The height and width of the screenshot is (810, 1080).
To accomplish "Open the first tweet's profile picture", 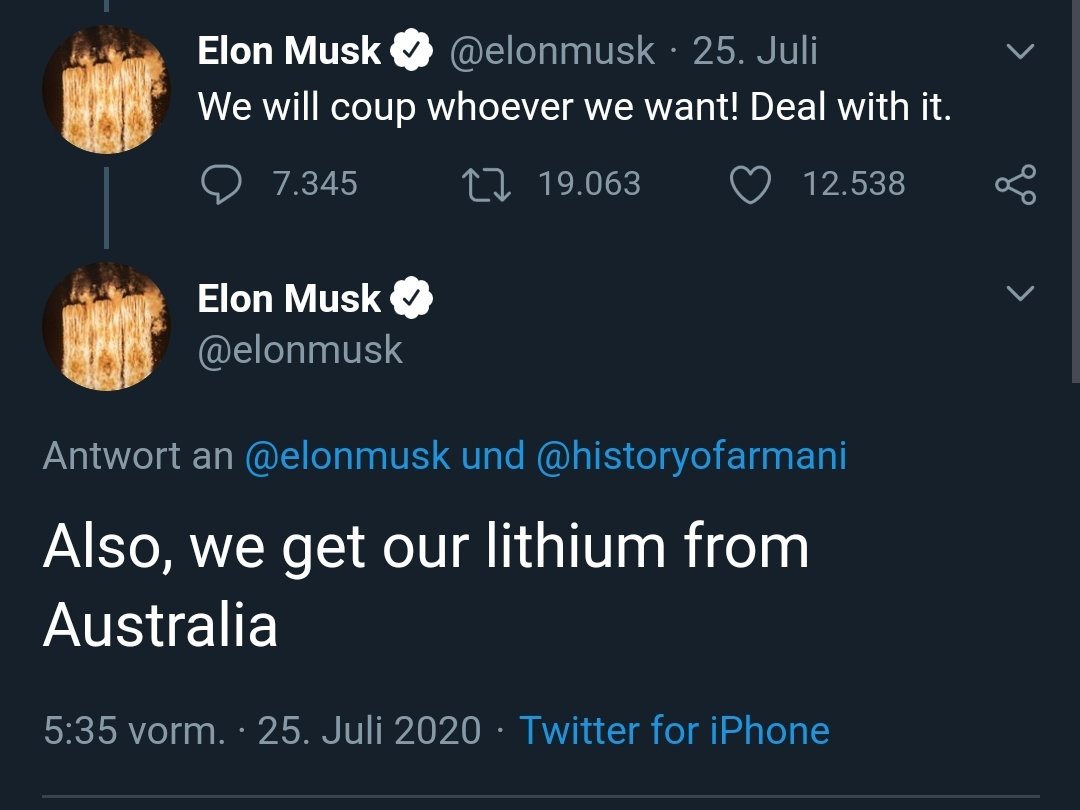I will 106,90.
